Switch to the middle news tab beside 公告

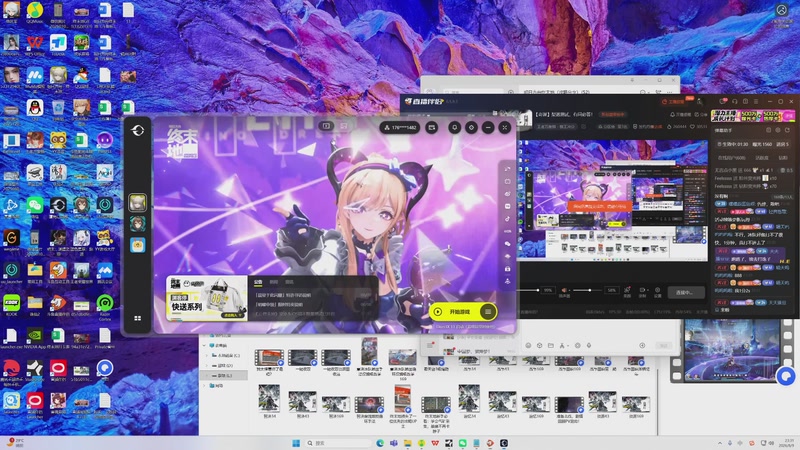274,282
